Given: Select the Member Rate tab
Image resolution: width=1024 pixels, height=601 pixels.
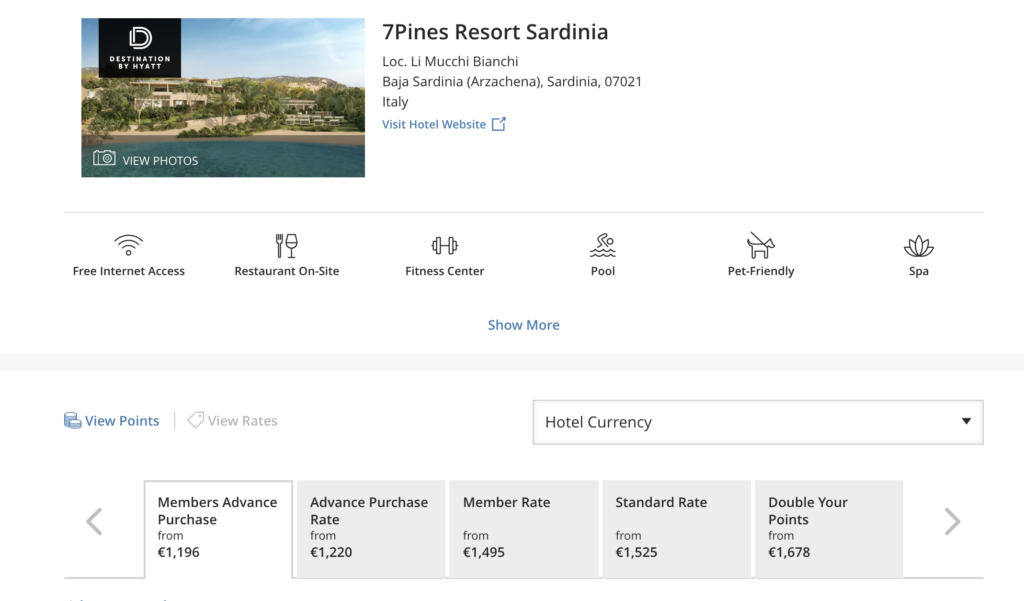Looking at the screenshot, I should tap(524, 529).
